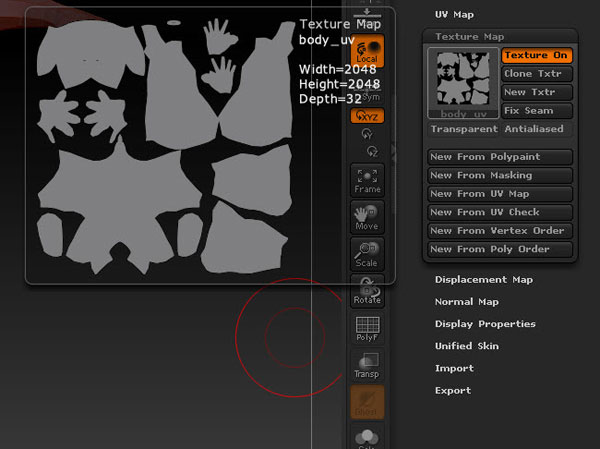Expand the Display Properties section
Viewport: 600px width, 449px height.
(x=485, y=324)
